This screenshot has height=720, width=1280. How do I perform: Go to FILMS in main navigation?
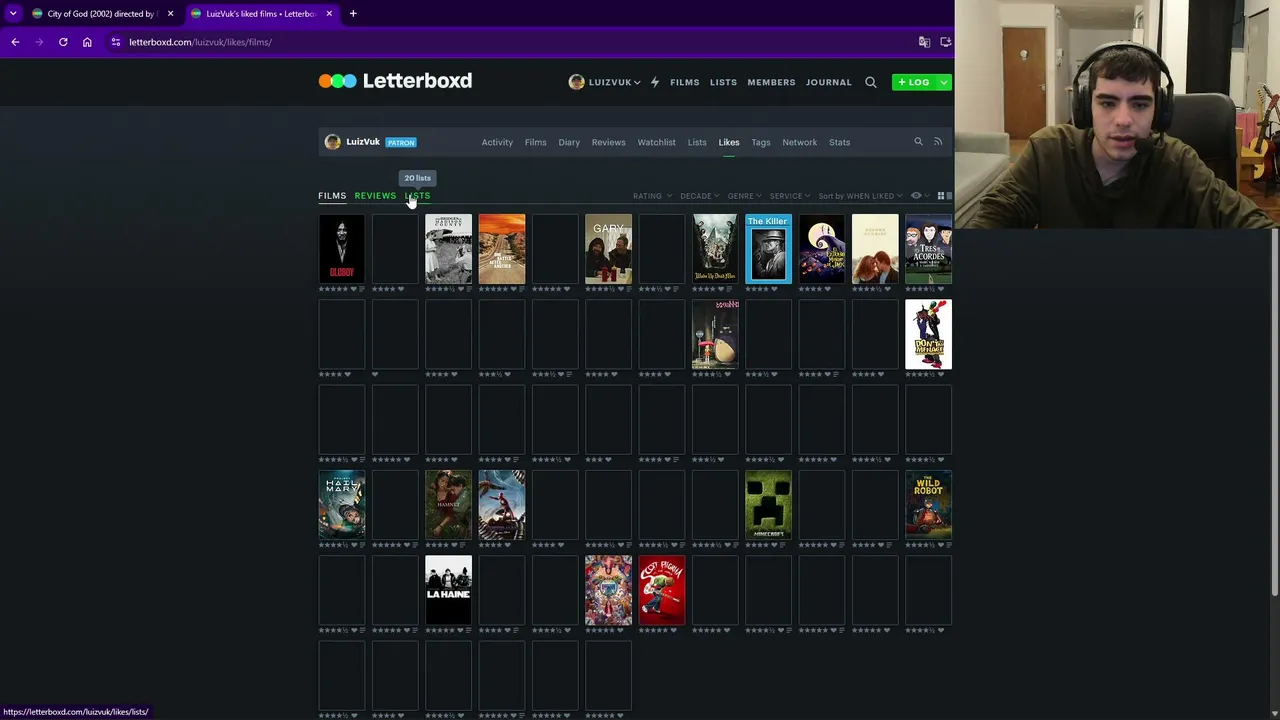pyautogui.click(x=685, y=82)
